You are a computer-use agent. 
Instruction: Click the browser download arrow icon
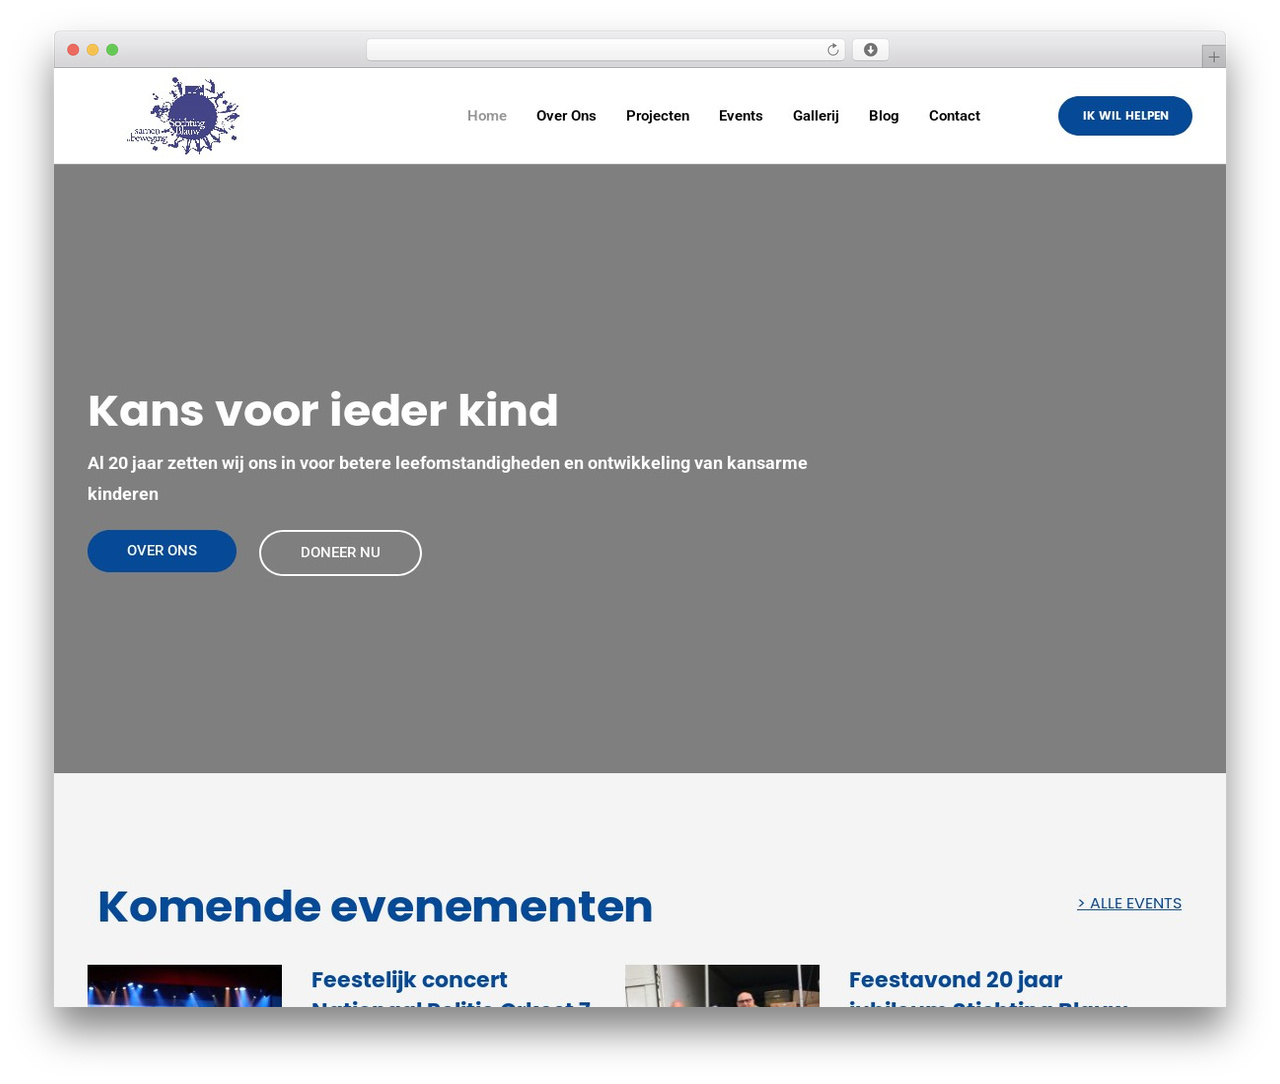pyautogui.click(x=870, y=50)
